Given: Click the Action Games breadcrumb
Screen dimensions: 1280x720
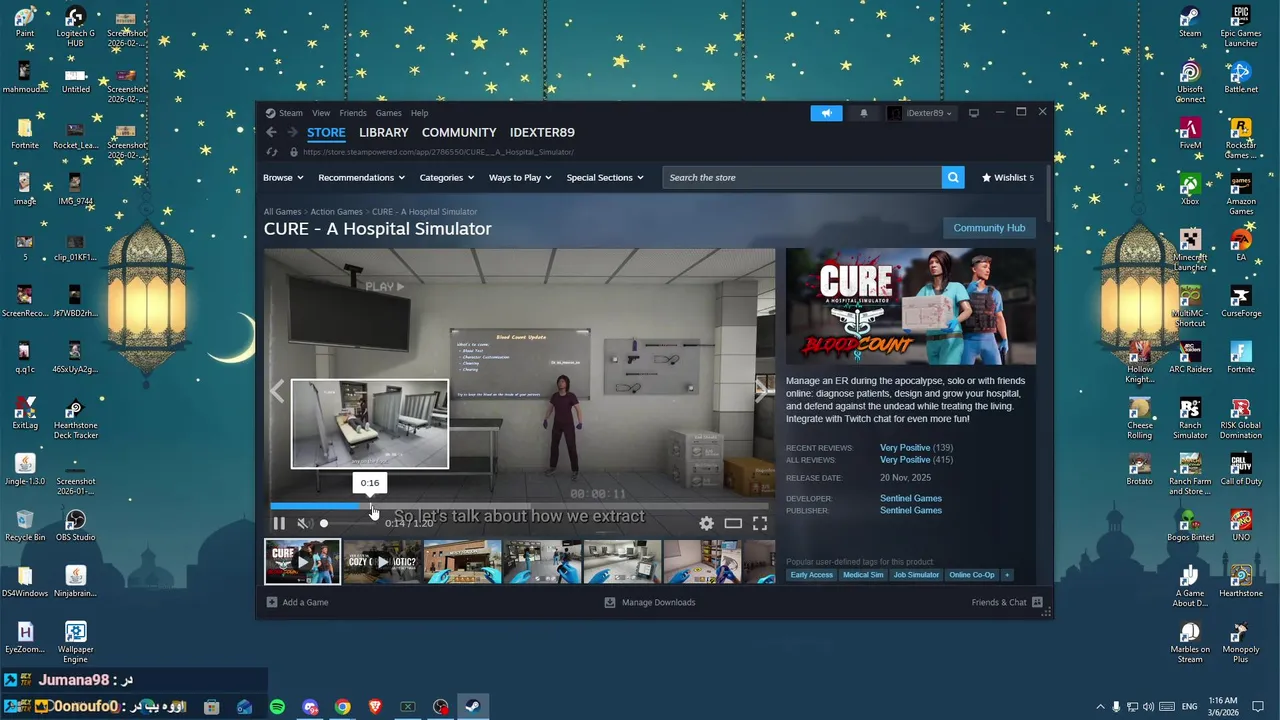Looking at the screenshot, I should pyautogui.click(x=336, y=212).
